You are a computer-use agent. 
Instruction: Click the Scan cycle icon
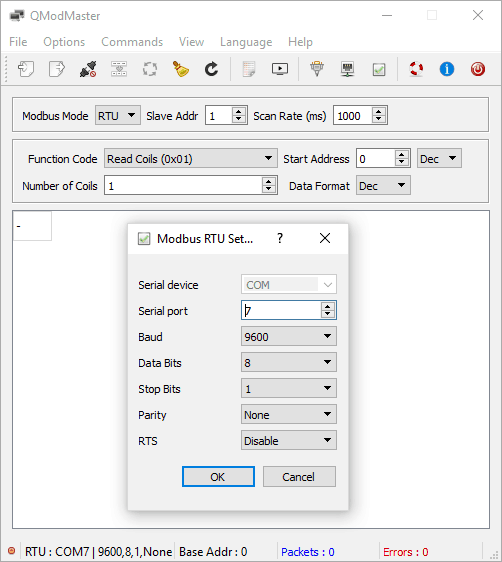point(150,69)
